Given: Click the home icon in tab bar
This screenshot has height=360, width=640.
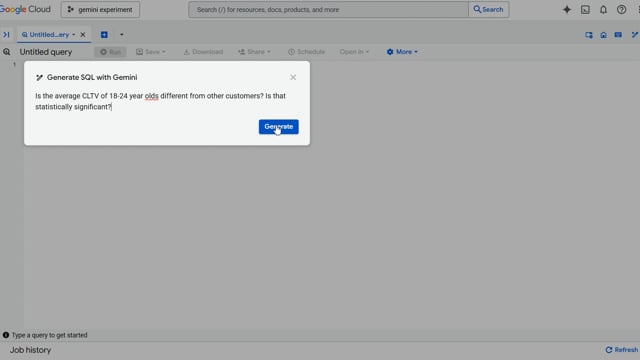Looking at the screenshot, I should click(x=603, y=35).
